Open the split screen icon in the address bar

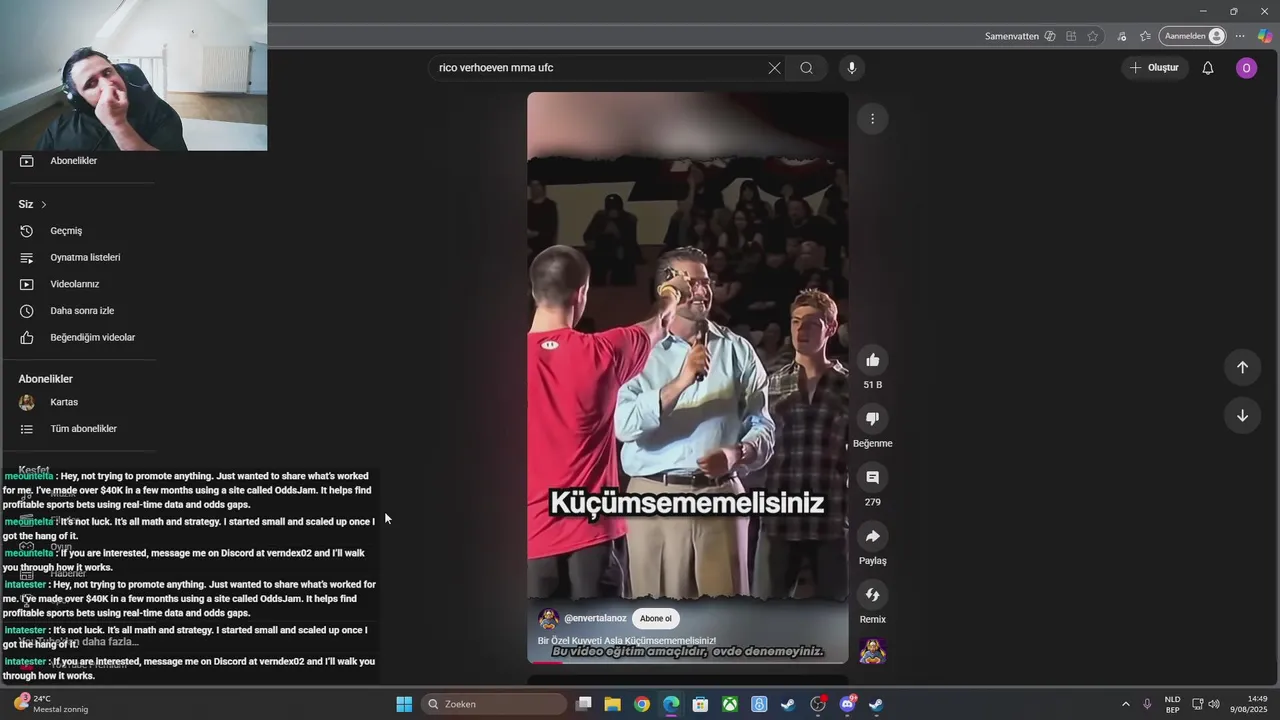pyautogui.click(x=1071, y=36)
